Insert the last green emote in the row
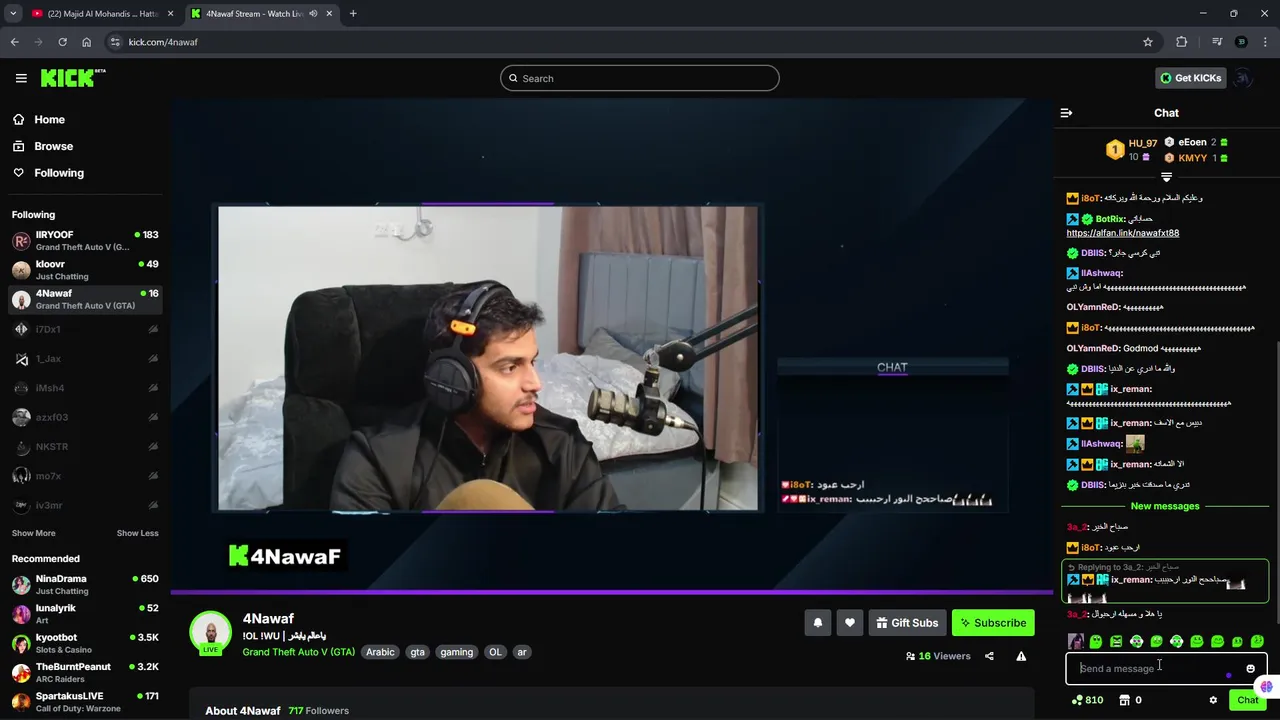The height and width of the screenshot is (720, 1280). (1257, 642)
